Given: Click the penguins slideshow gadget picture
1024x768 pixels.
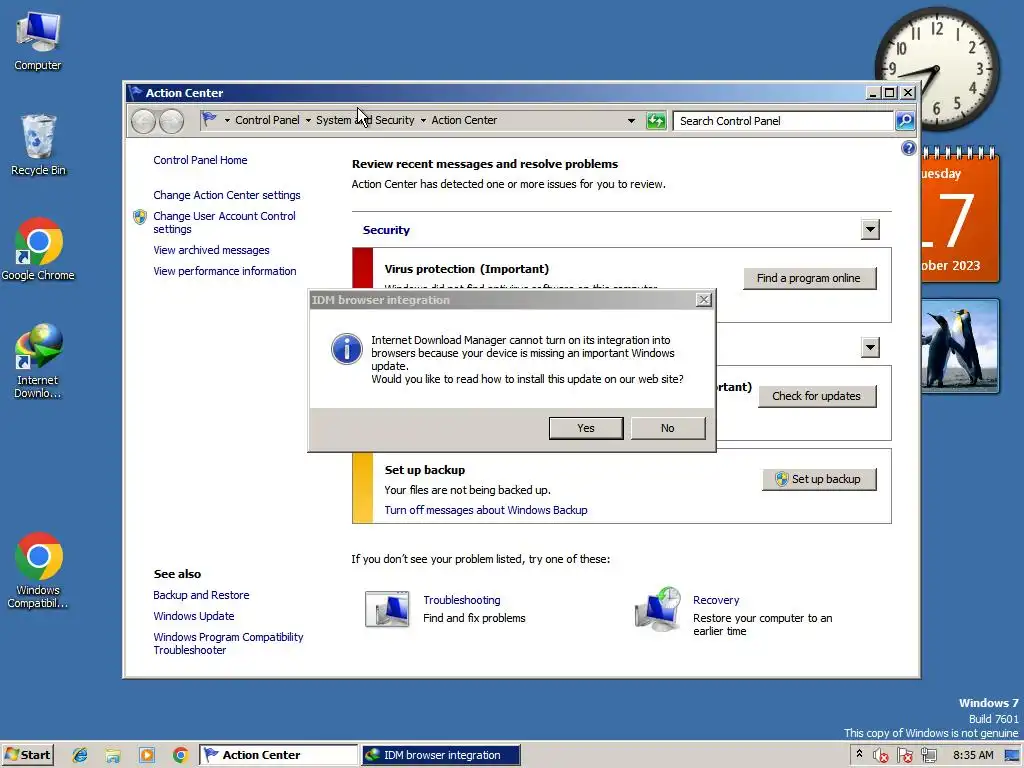Looking at the screenshot, I should tap(960, 346).
